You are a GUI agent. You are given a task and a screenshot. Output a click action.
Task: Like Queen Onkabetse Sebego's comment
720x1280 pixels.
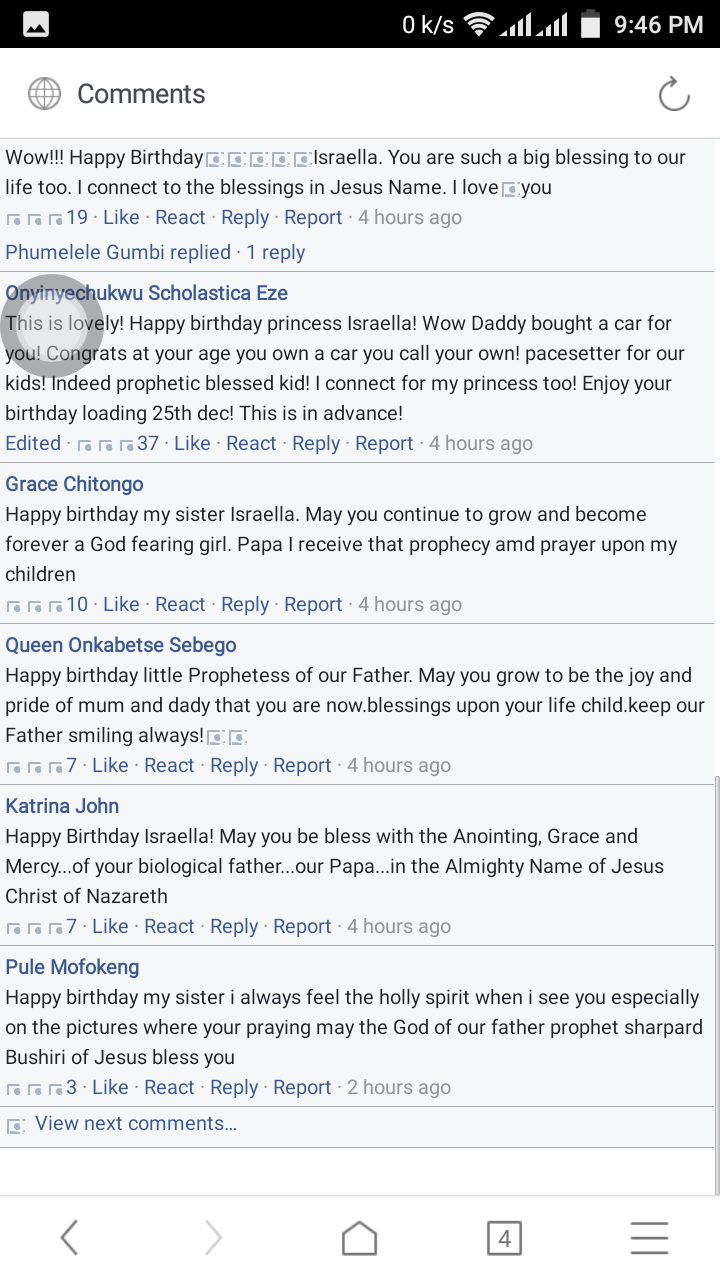(110, 765)
